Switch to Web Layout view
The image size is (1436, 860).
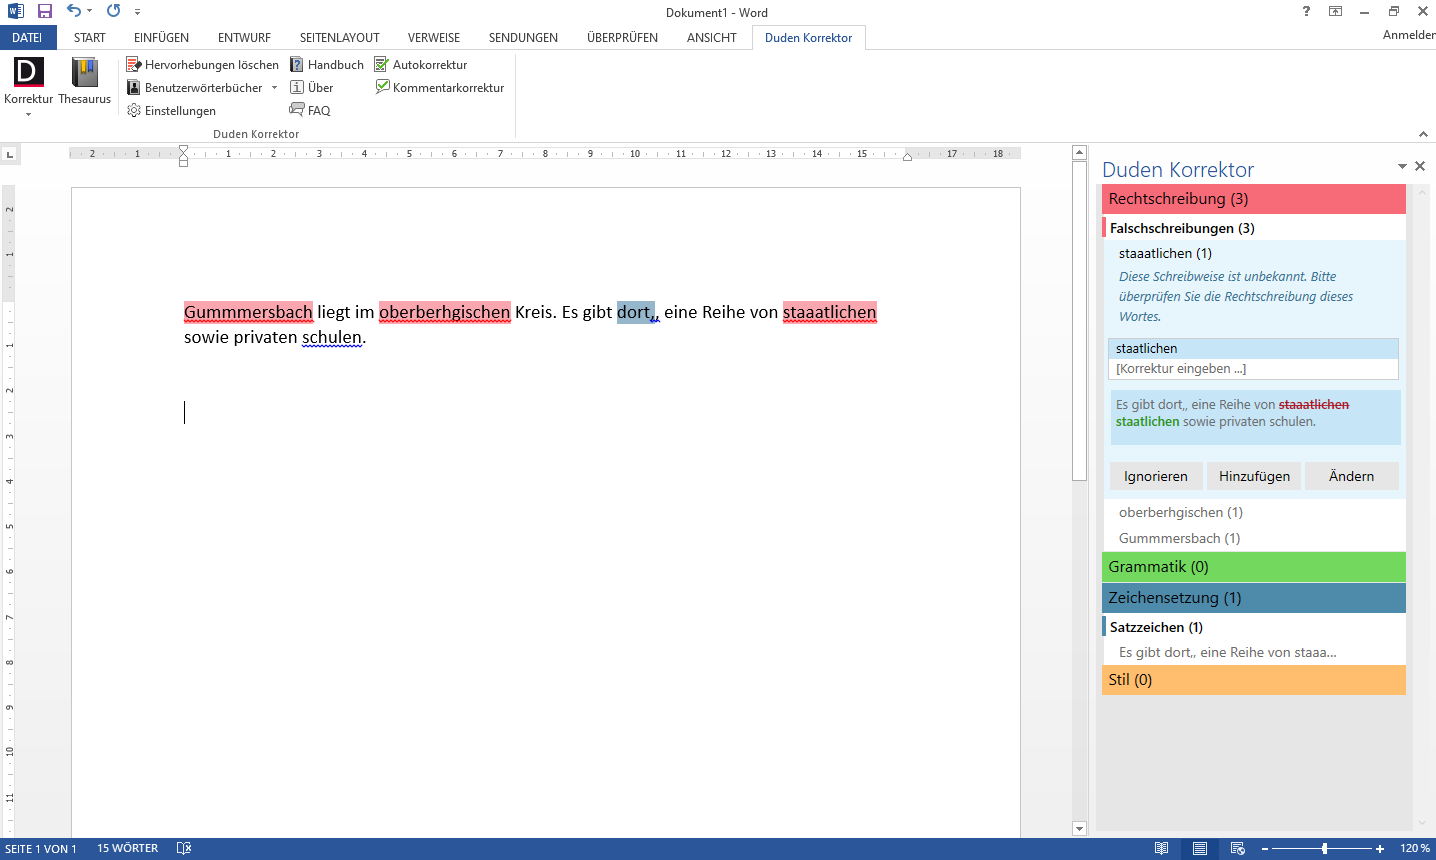1238,849
